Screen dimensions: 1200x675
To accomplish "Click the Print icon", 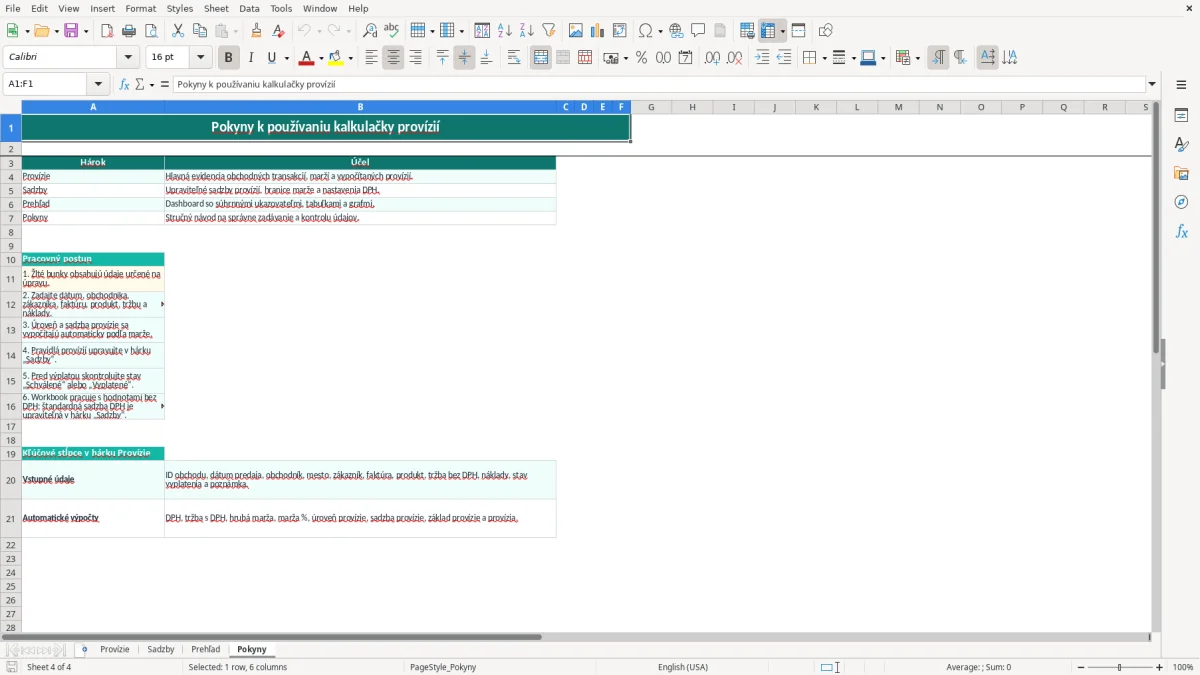I will 129,31.
